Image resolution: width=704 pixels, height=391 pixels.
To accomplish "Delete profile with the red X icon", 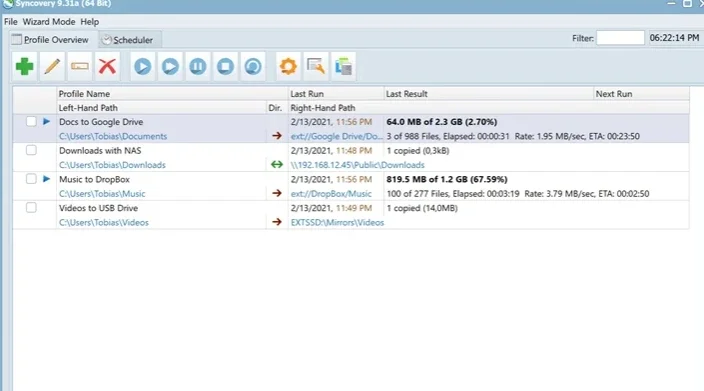I will pyautogui.click(x=107, y=66).
